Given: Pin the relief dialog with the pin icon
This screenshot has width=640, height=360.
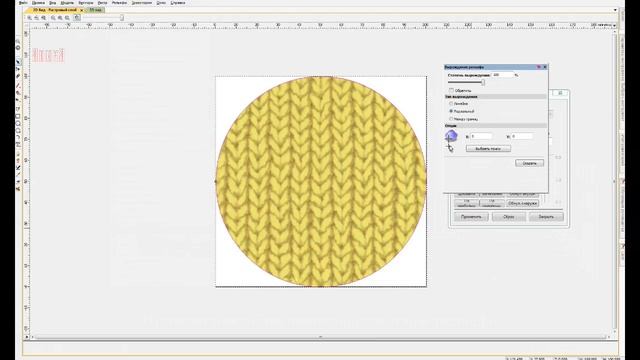Looking at the screenshot, I should [x=539, y=67].
